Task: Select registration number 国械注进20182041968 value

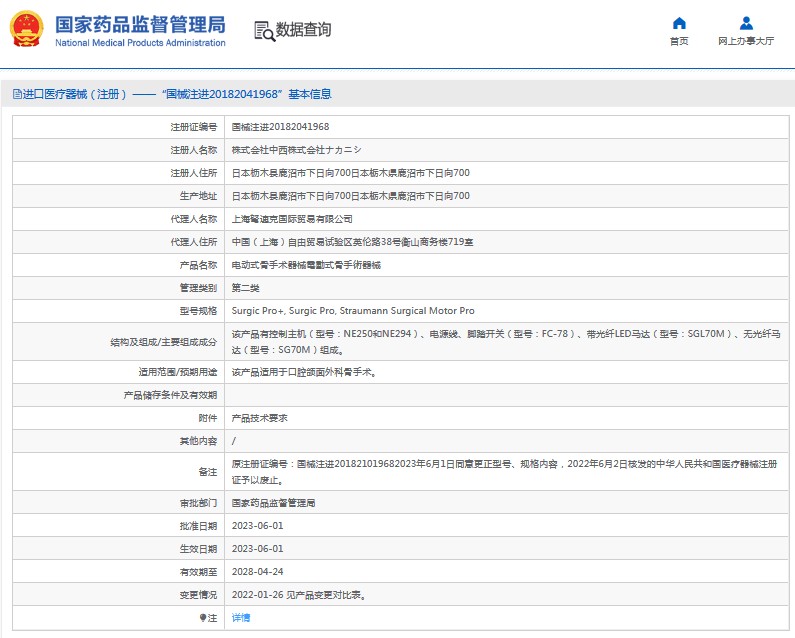Action: [280, 127]
